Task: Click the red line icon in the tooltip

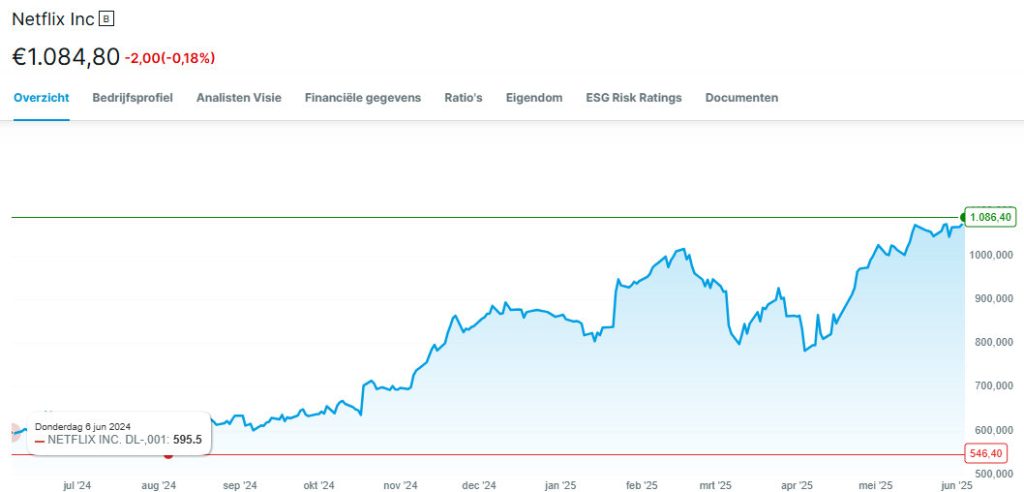Action: (40, 440)
